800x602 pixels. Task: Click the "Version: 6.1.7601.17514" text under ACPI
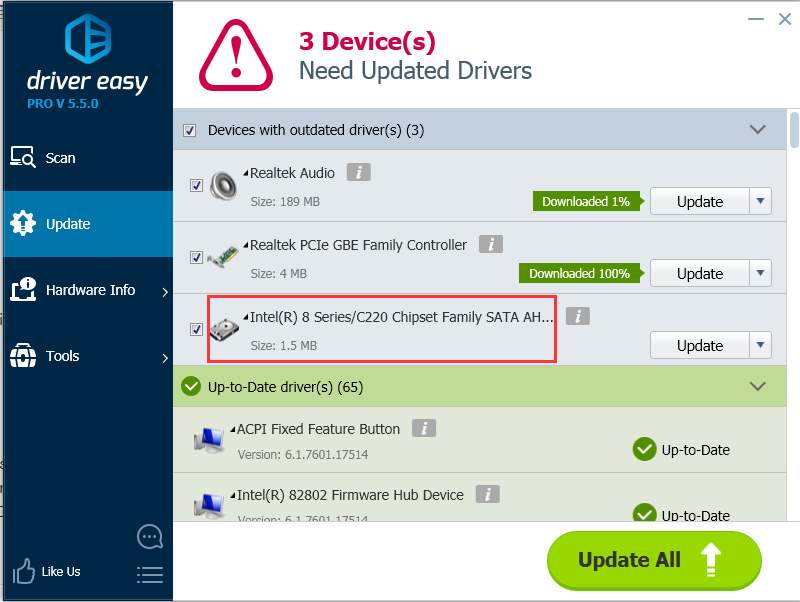pyautogui.click(x=303, y=454)
